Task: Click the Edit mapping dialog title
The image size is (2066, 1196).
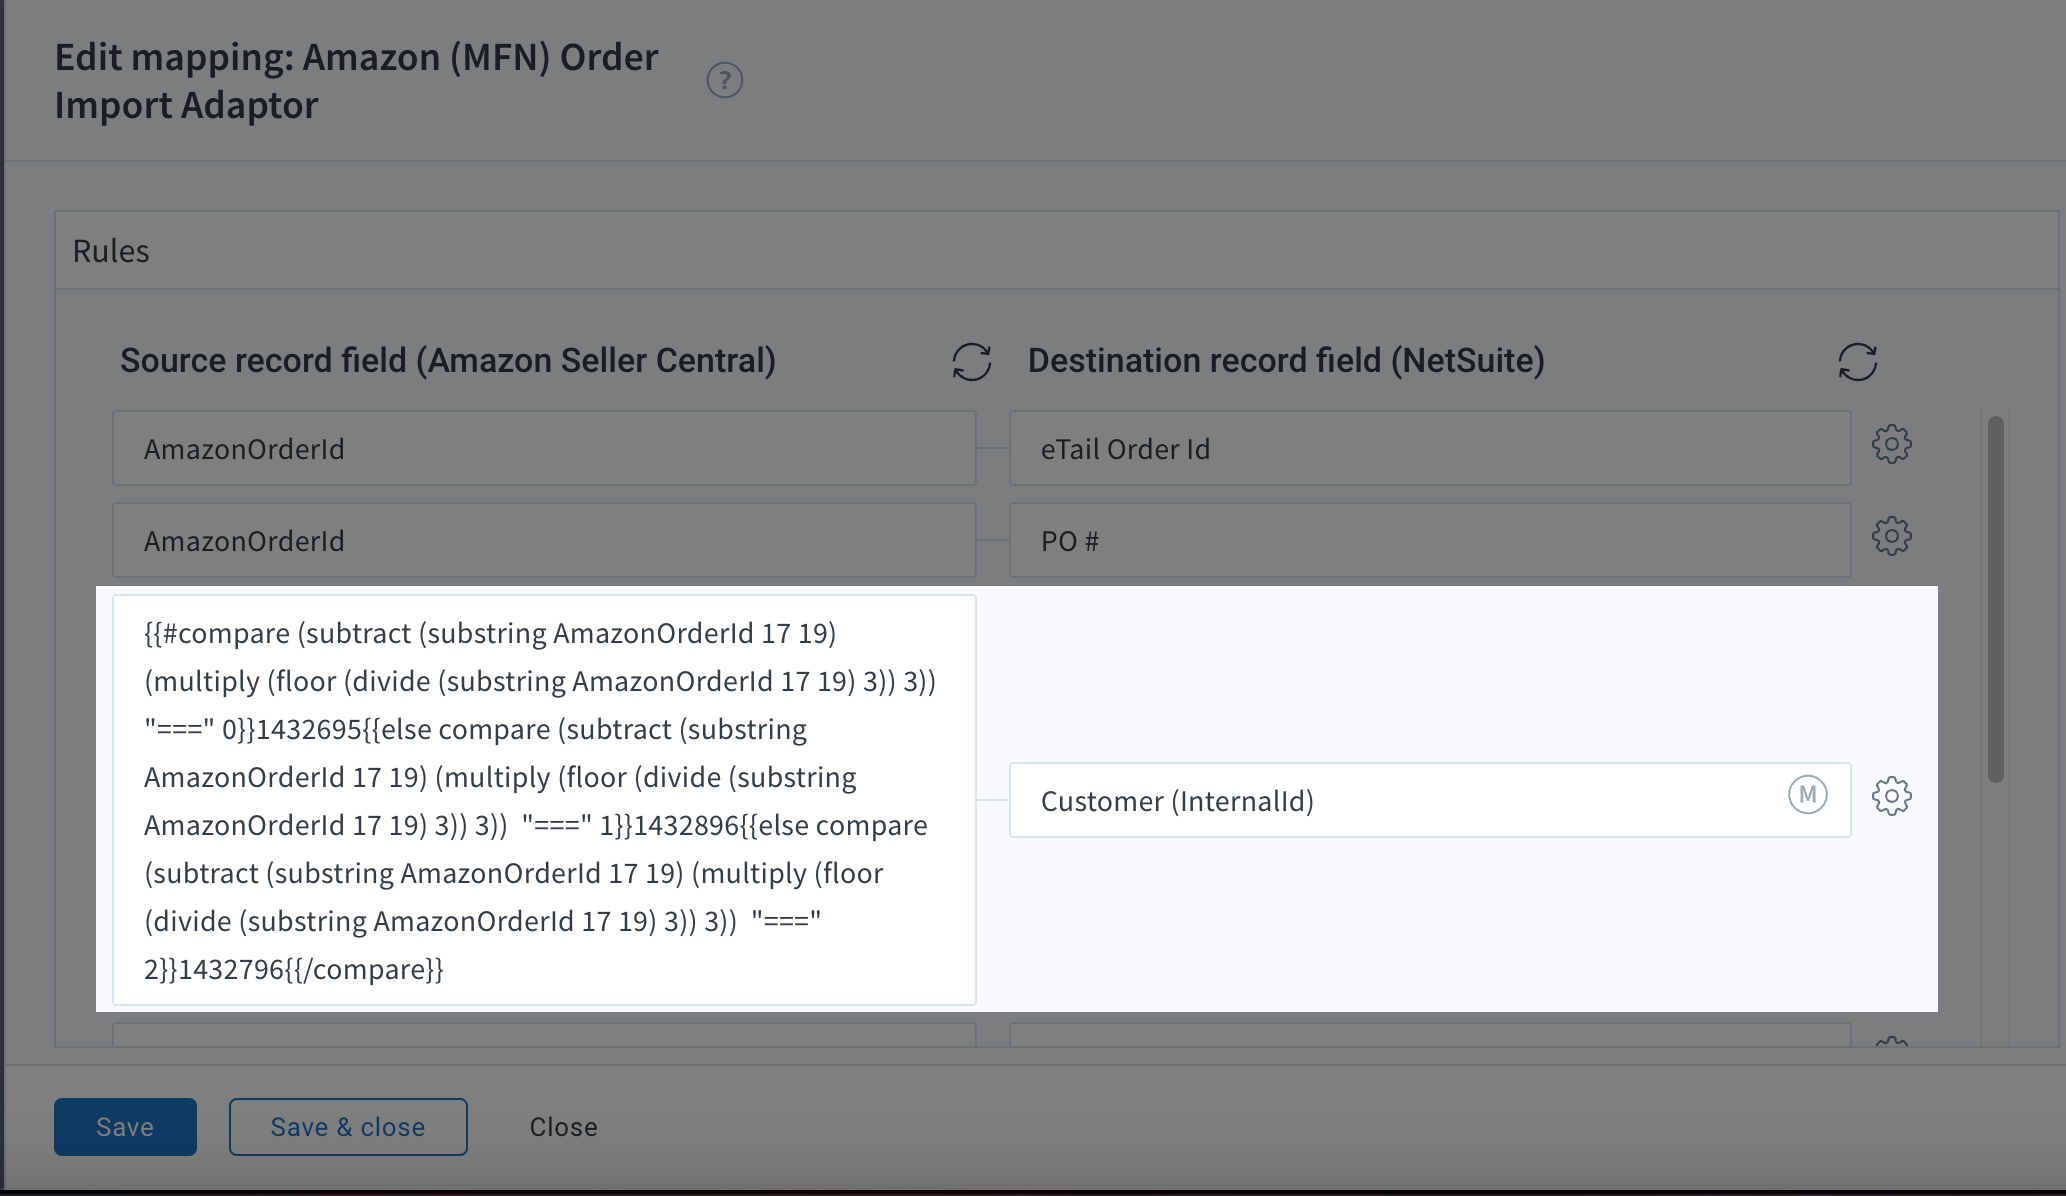Action: [x=356, y=81]
